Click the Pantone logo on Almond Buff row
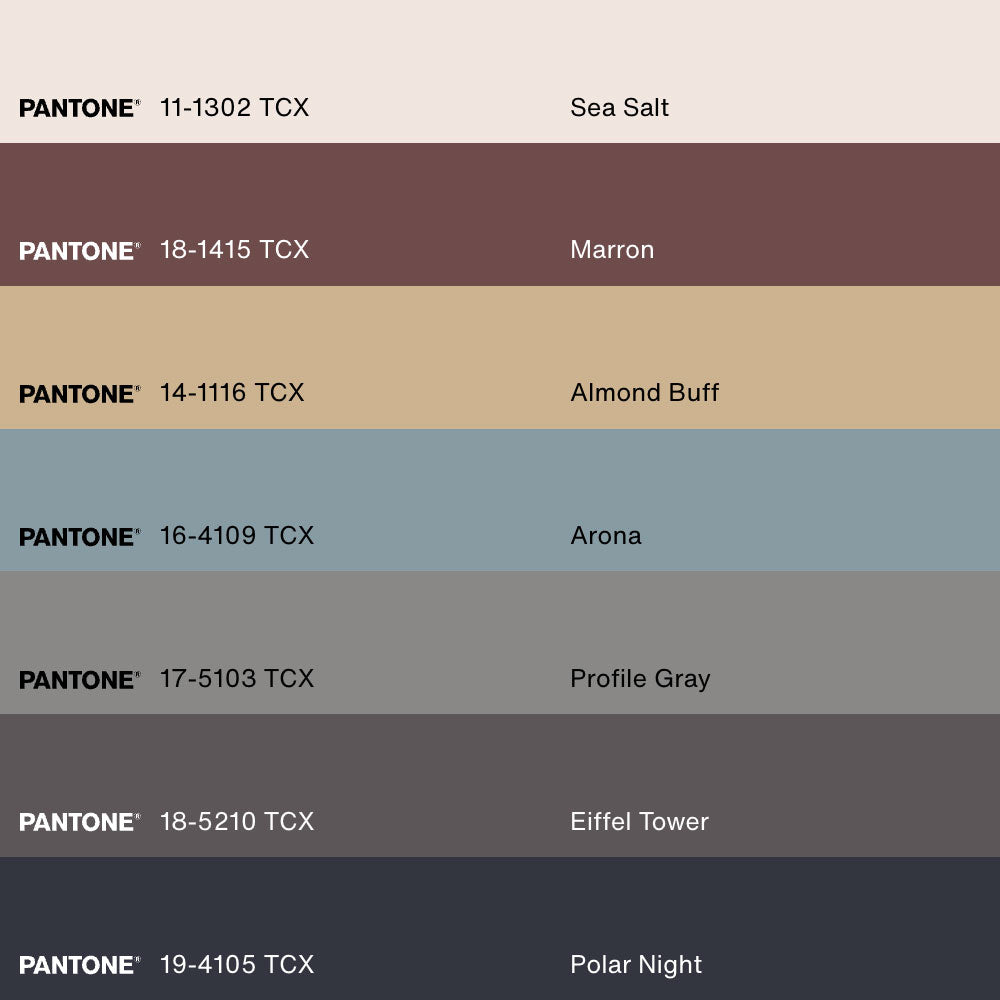The image size is (1000, 1000). [x=79, y=394]
